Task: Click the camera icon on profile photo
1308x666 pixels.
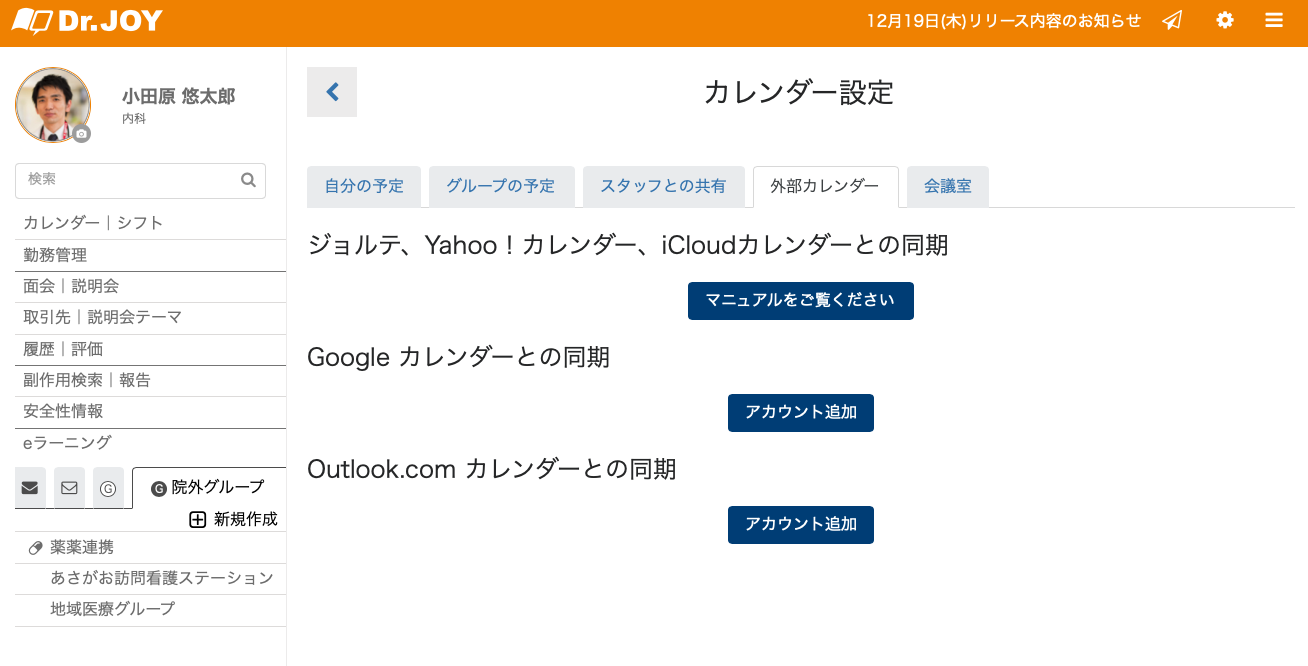Action: point(82,133)
